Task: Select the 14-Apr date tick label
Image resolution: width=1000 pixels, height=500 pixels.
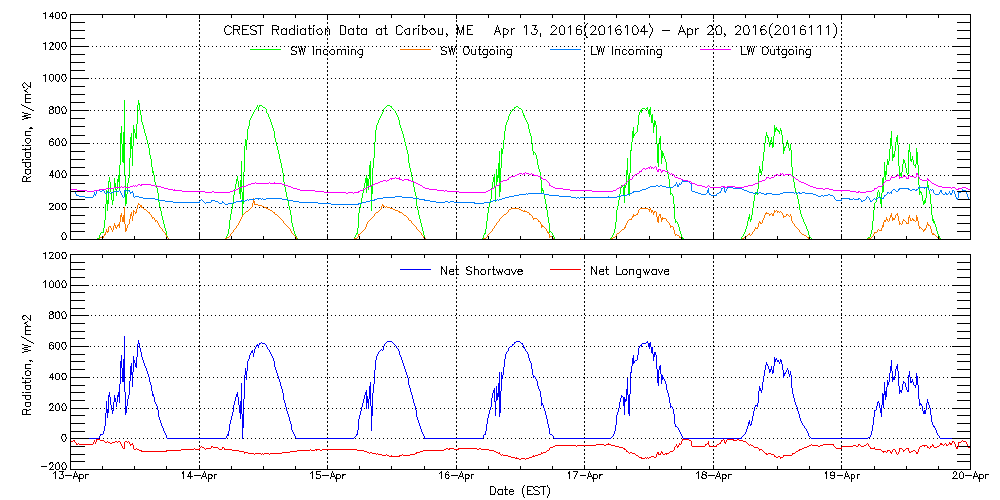Action: point(201,478)
